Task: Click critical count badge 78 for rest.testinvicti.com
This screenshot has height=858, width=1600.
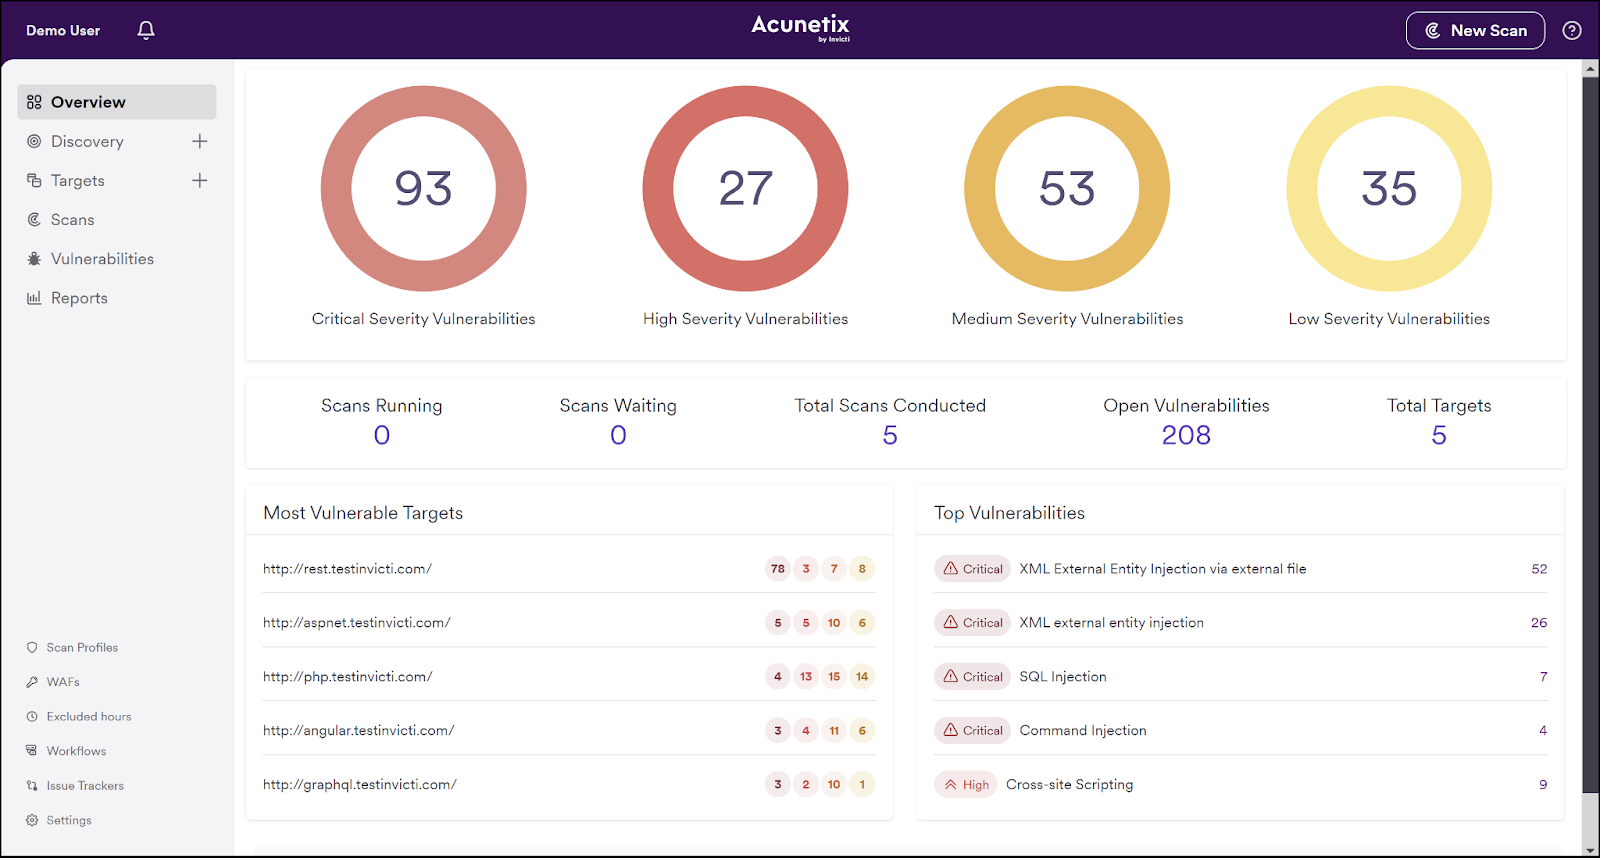Action: 778,569
